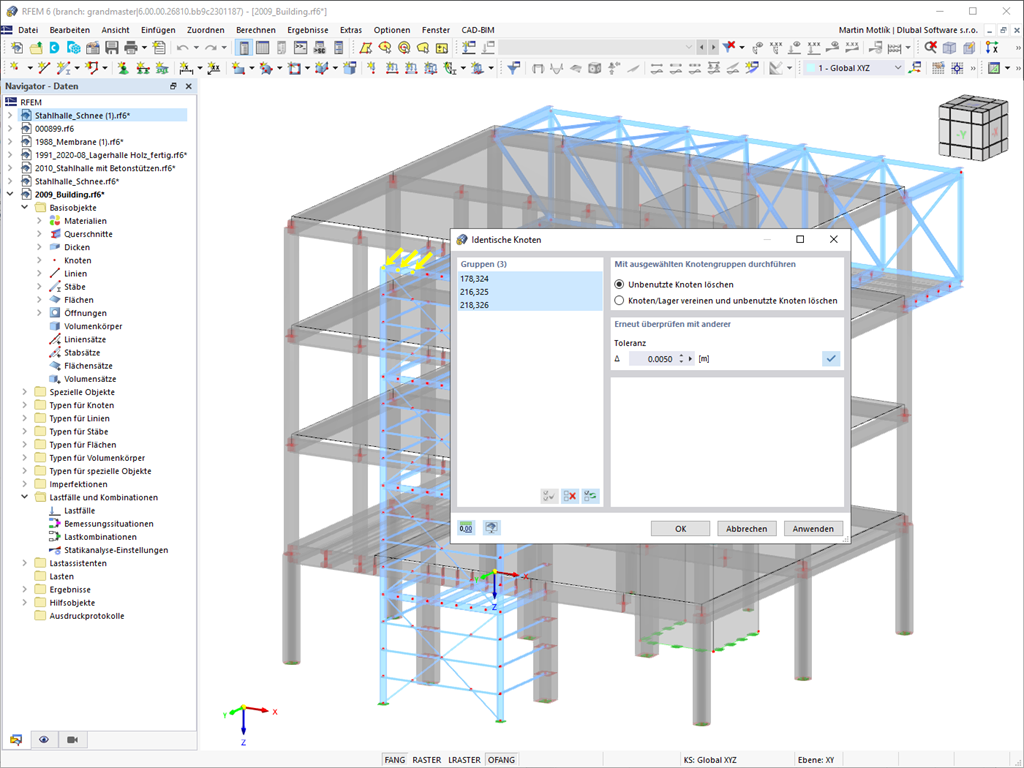Click the new node tool icon
This screenshot has width=1024, height=768.
click(14, 67)
